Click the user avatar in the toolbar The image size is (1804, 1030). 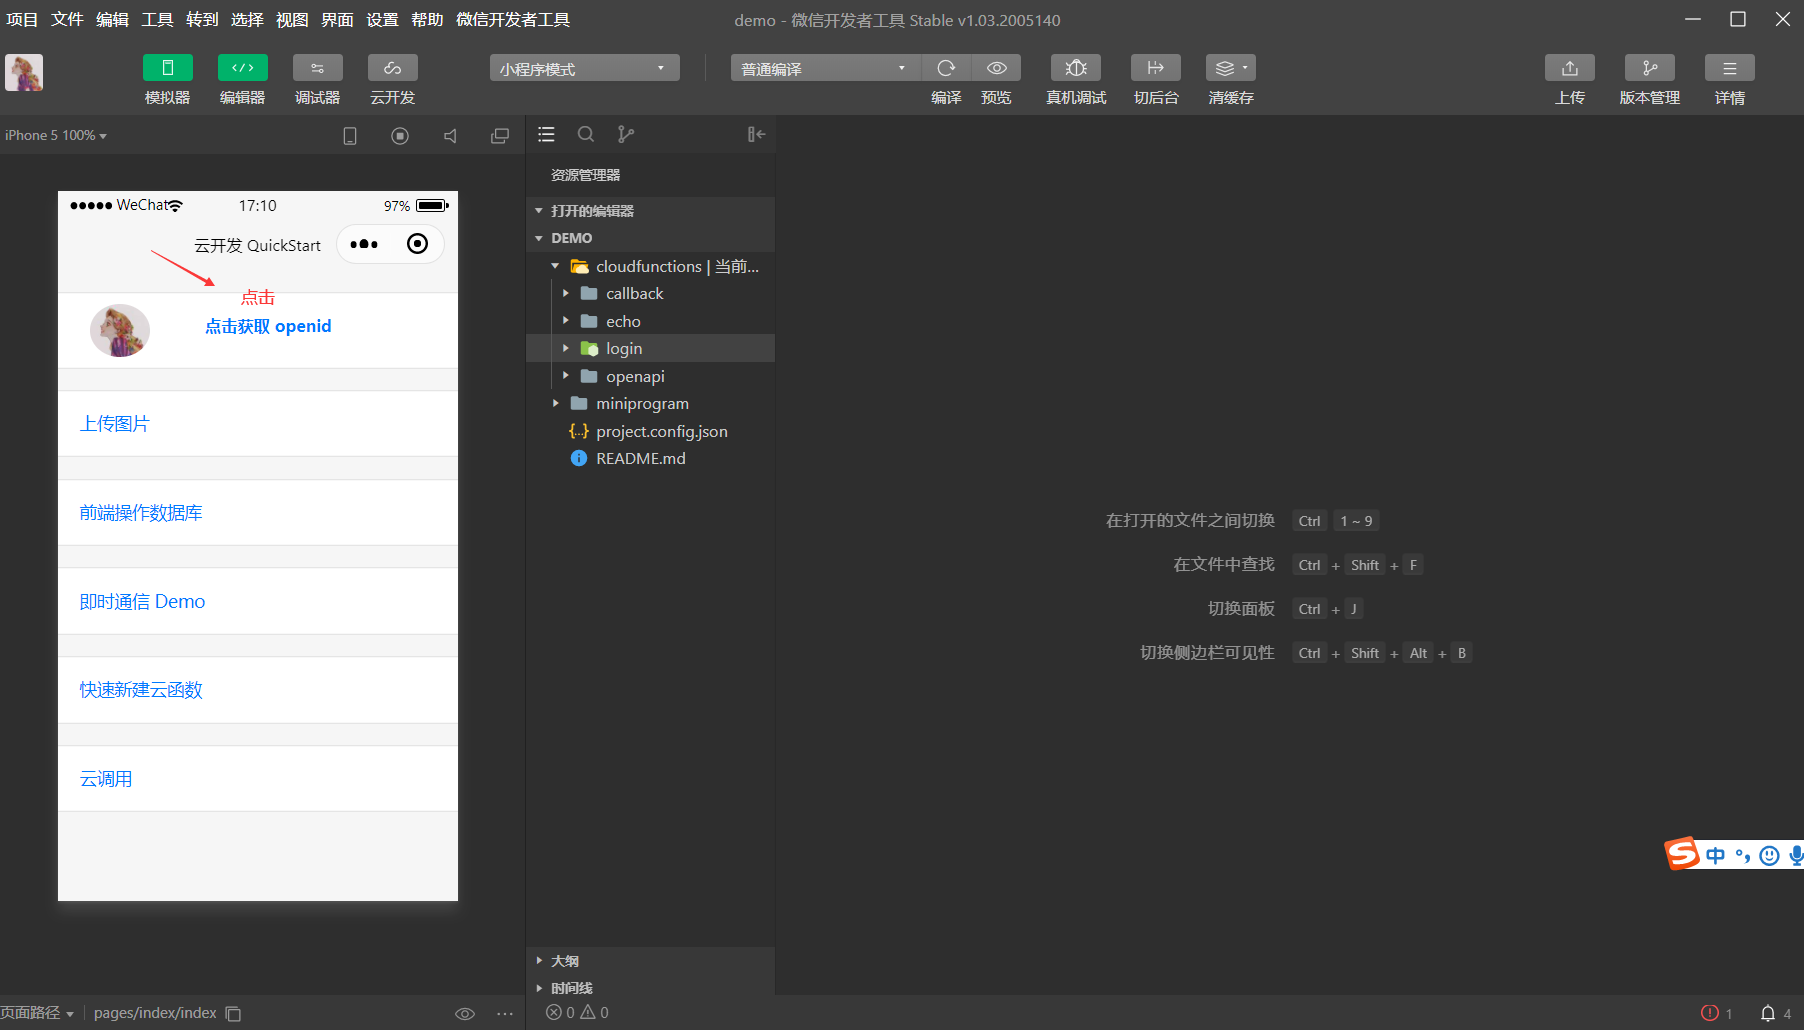click(24, 73)
